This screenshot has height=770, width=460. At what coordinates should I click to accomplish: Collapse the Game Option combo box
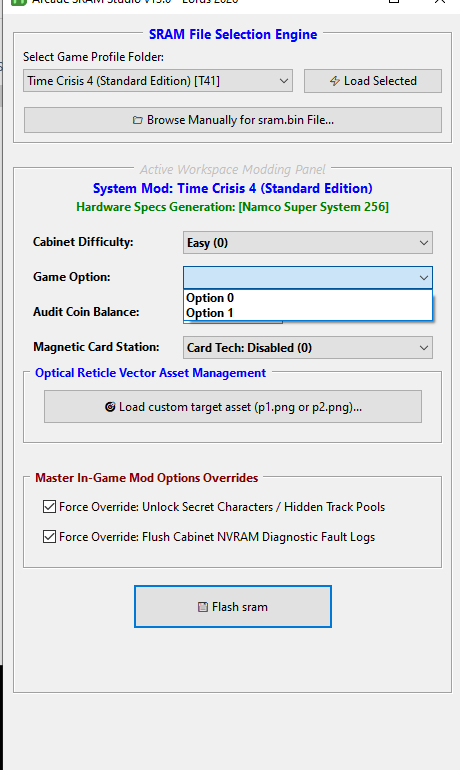[x=308, y=277]
